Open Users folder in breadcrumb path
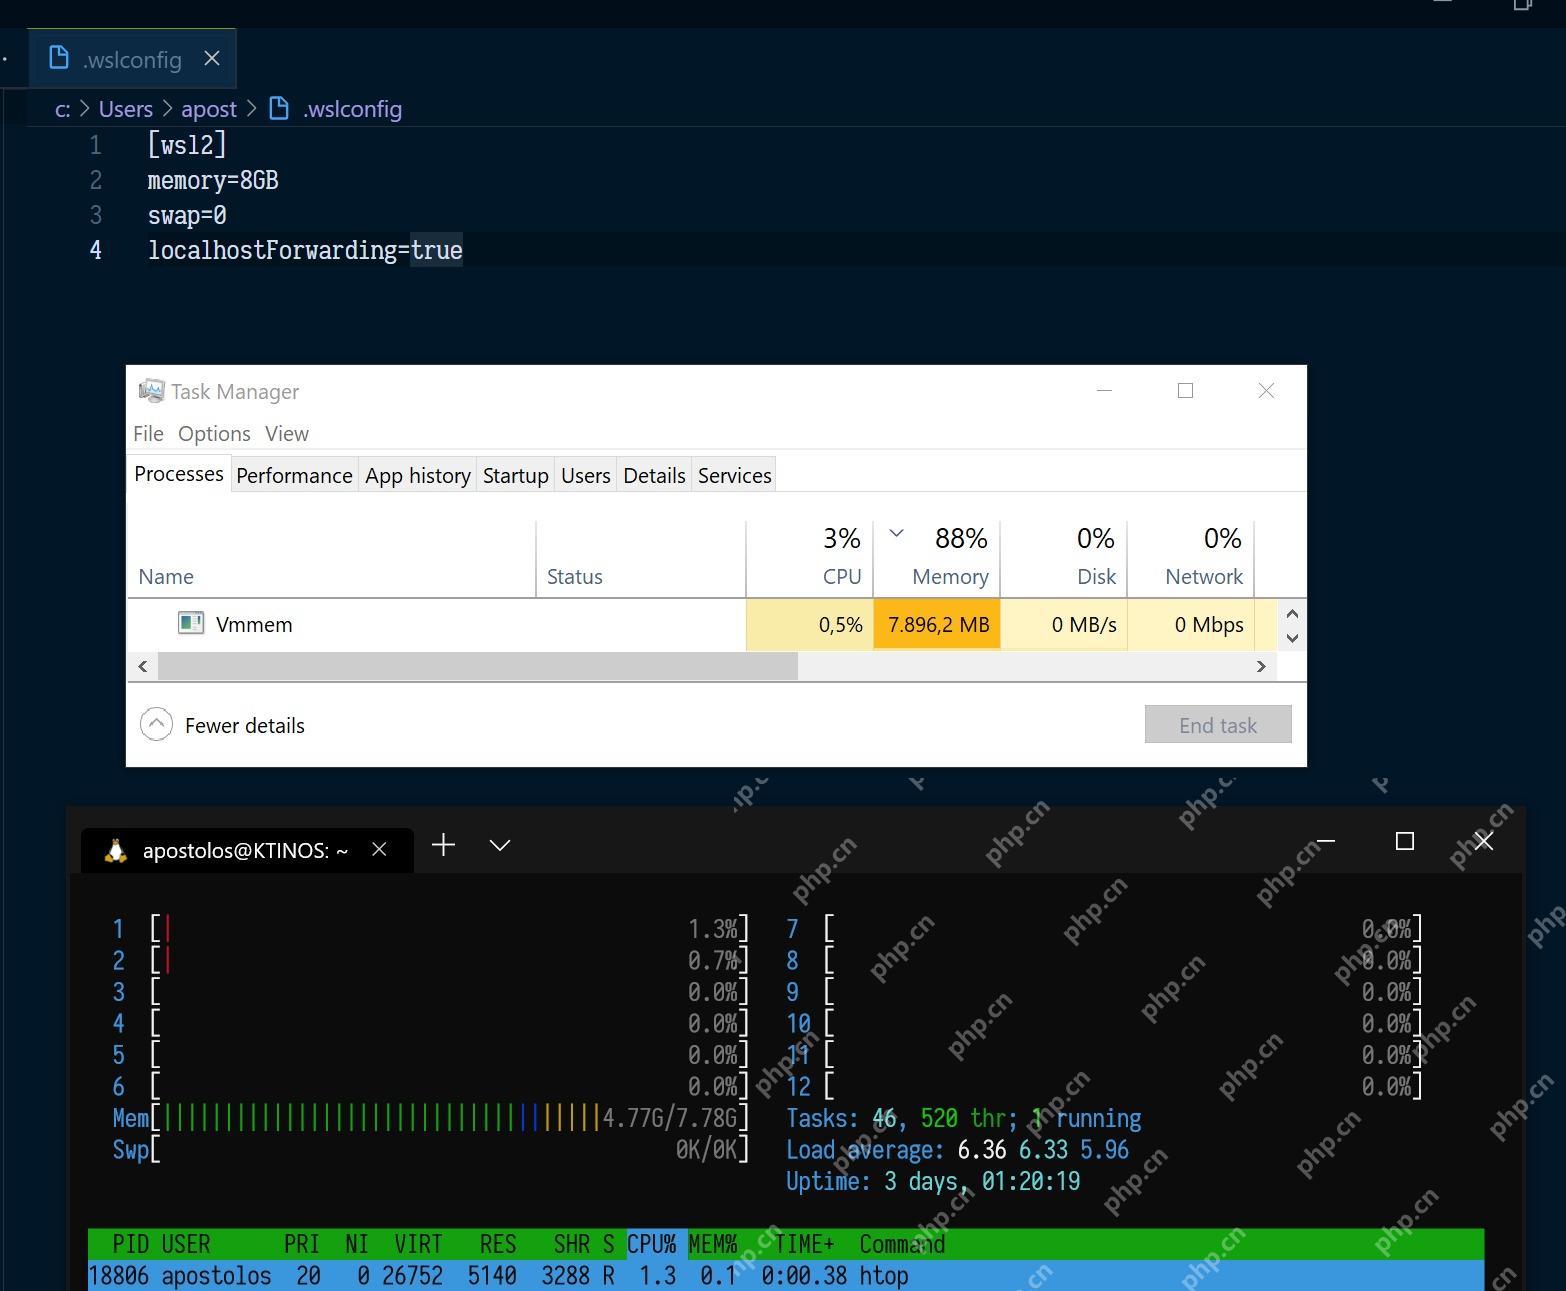The image size is (1566, 1291). (126, 109)
